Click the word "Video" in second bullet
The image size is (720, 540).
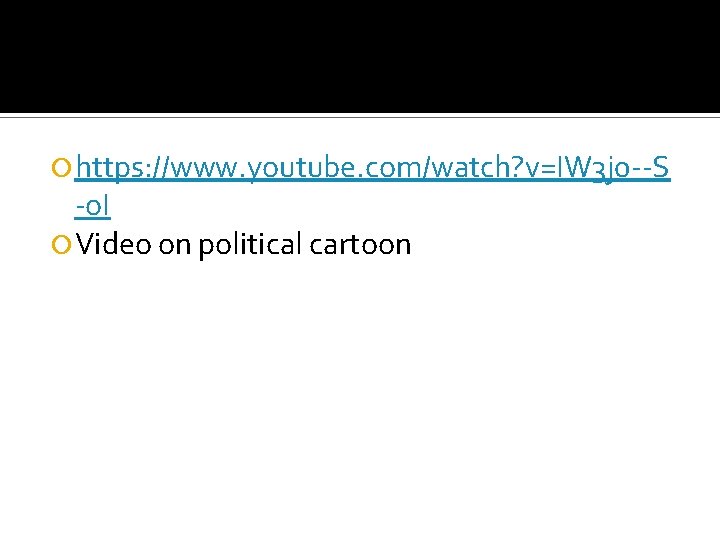tap(113, 243)
